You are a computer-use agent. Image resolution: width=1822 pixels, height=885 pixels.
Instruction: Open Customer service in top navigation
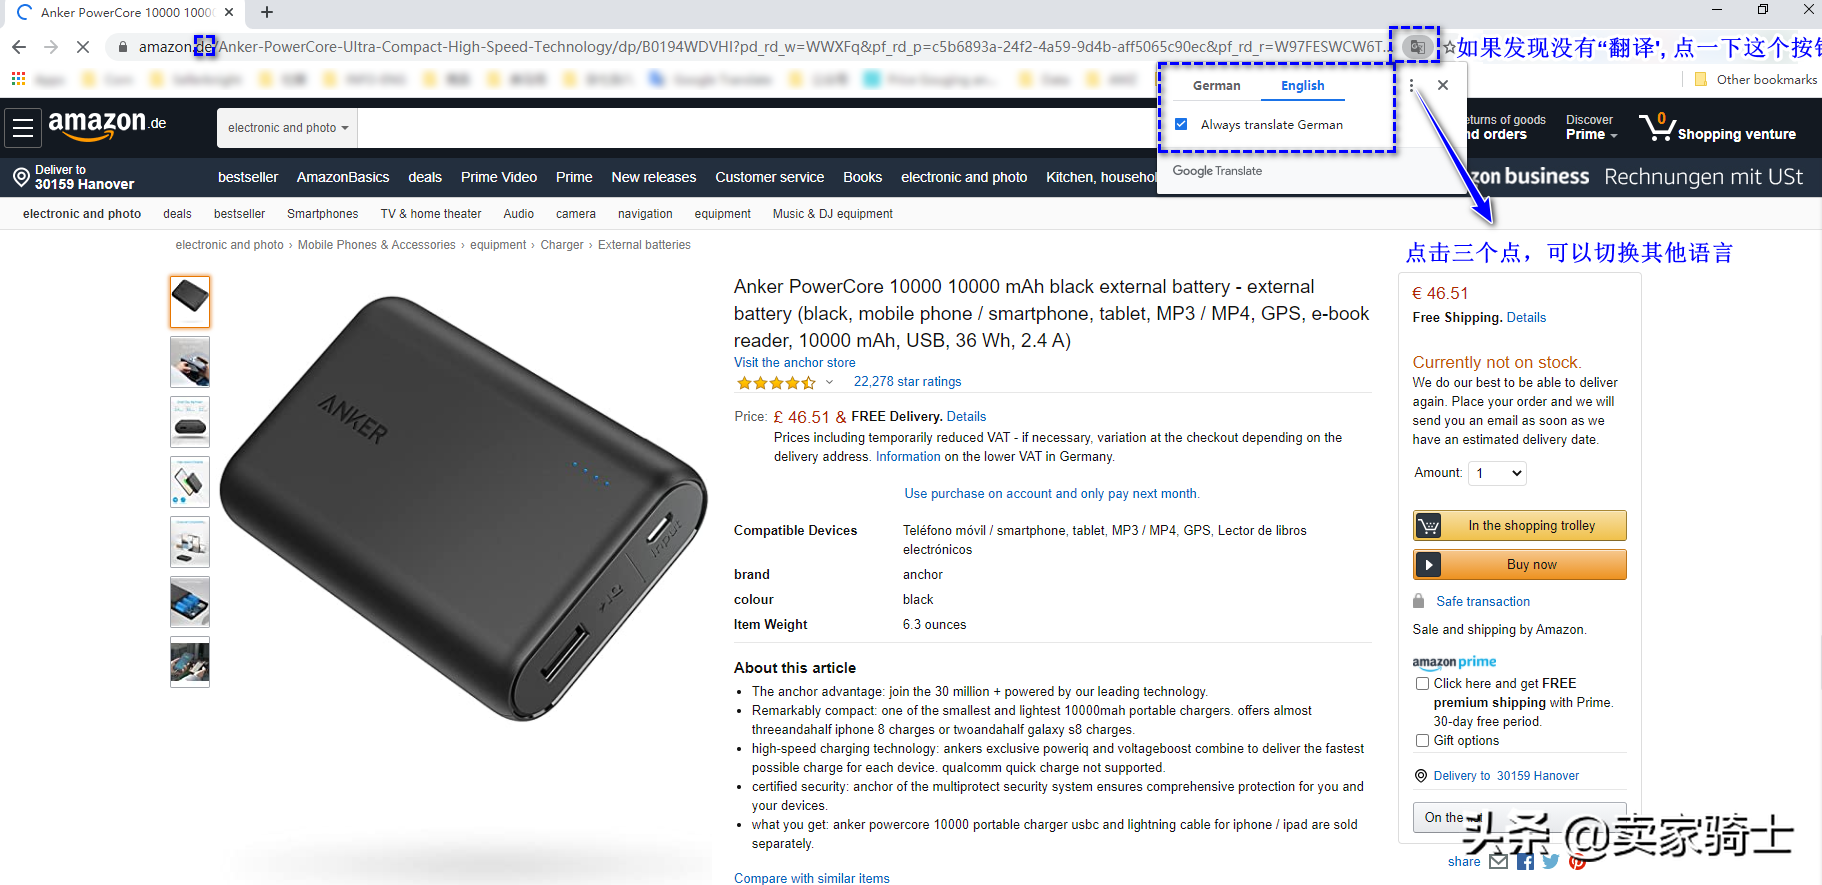click(770, 177)
